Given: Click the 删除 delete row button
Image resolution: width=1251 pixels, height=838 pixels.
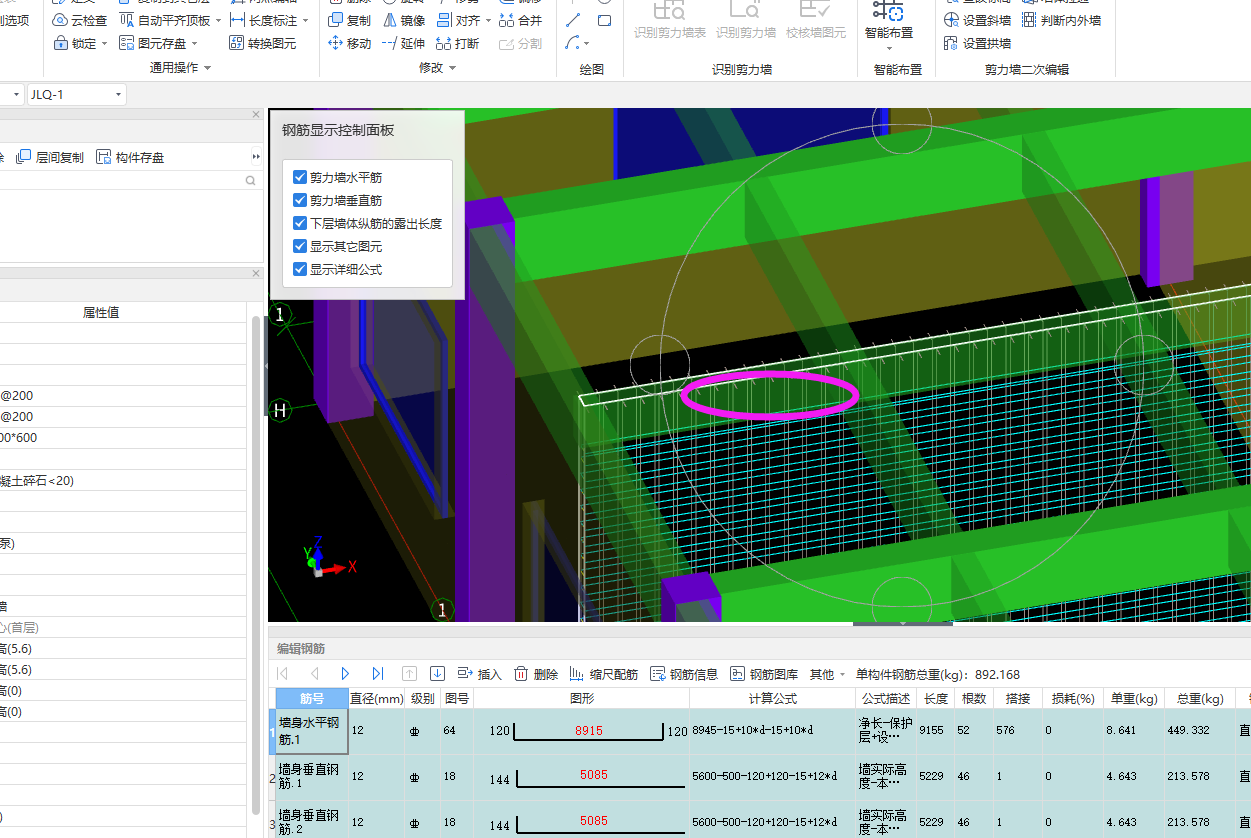Looking at the screenshot, I should pyautogui.click(x=536, y=674).
